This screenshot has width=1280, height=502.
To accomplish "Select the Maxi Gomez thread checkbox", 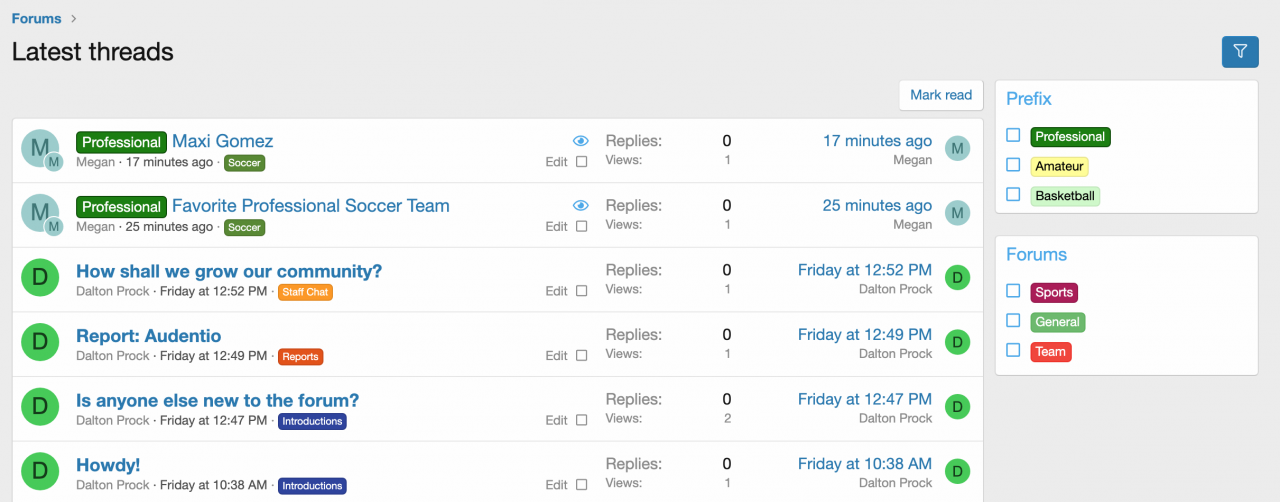I will coord(582,162).
